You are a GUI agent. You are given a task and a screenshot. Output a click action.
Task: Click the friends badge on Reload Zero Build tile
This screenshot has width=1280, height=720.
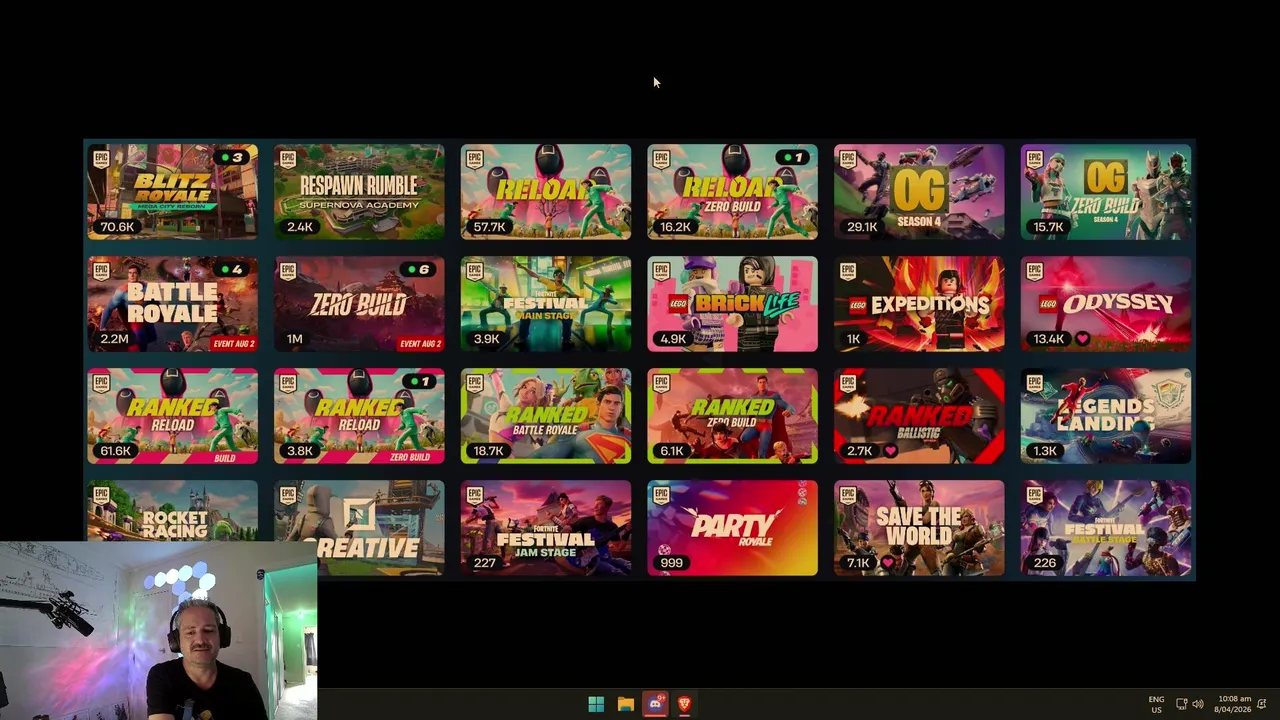pos(791,157)
